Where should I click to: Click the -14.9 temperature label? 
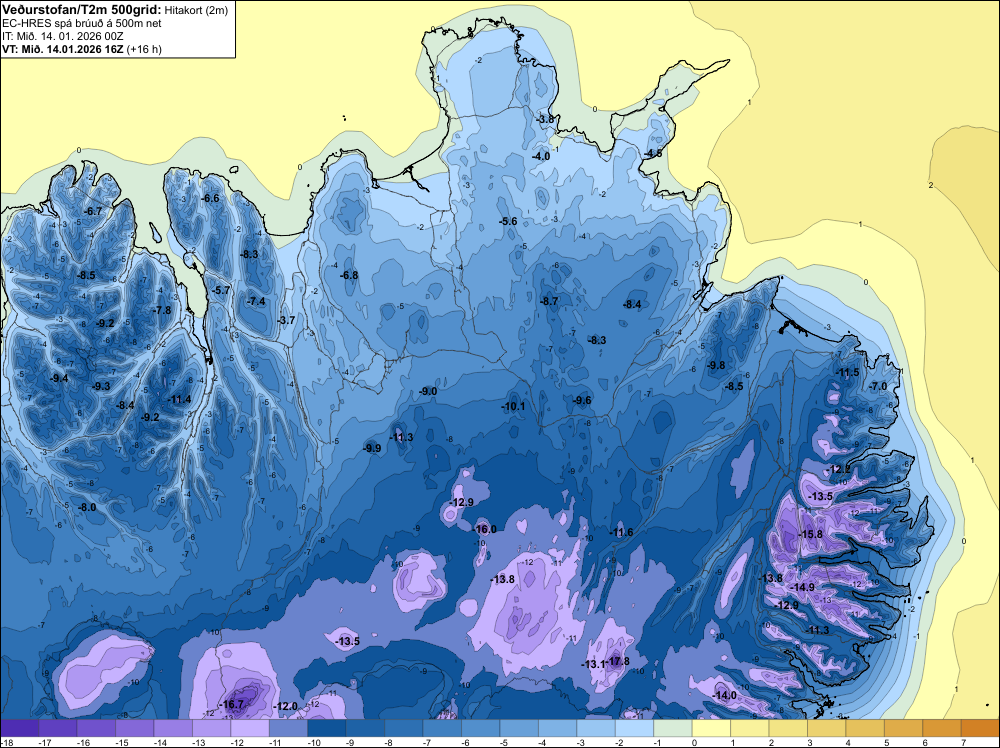pyautogui.click(x=803, y=587)
